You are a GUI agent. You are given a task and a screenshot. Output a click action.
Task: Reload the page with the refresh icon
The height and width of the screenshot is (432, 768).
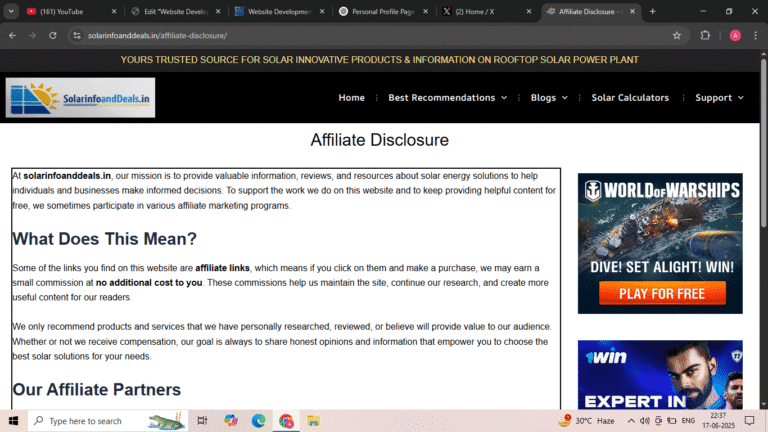(55, 35)
